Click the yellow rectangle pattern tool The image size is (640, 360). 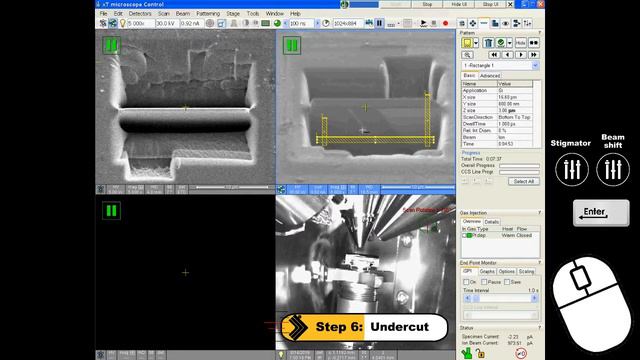(467, 42)
